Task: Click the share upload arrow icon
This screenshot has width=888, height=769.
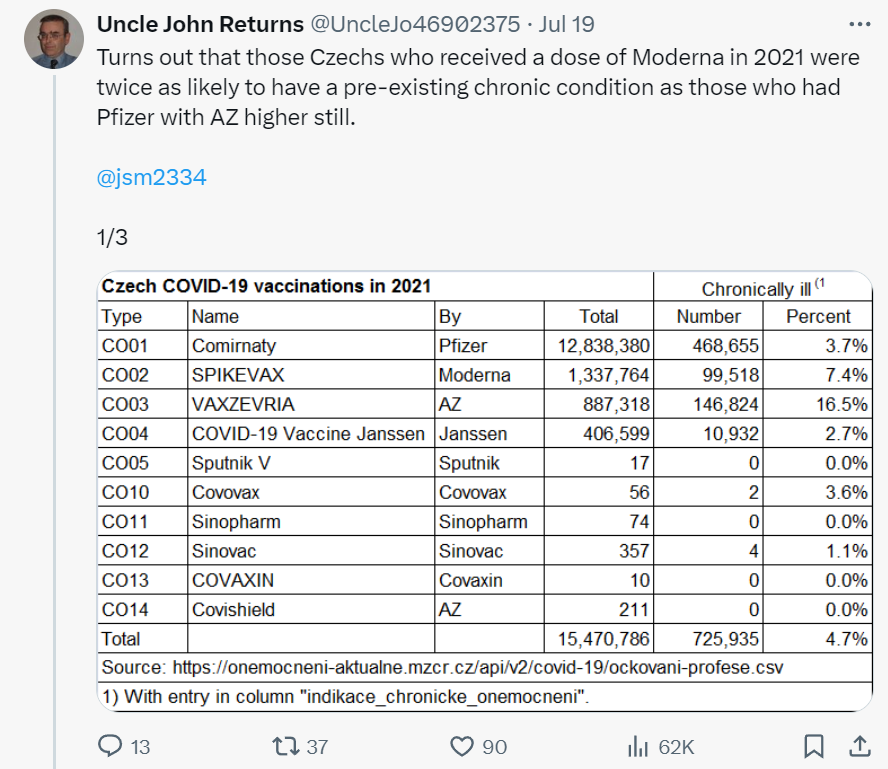Action: [x=862, y=746]
